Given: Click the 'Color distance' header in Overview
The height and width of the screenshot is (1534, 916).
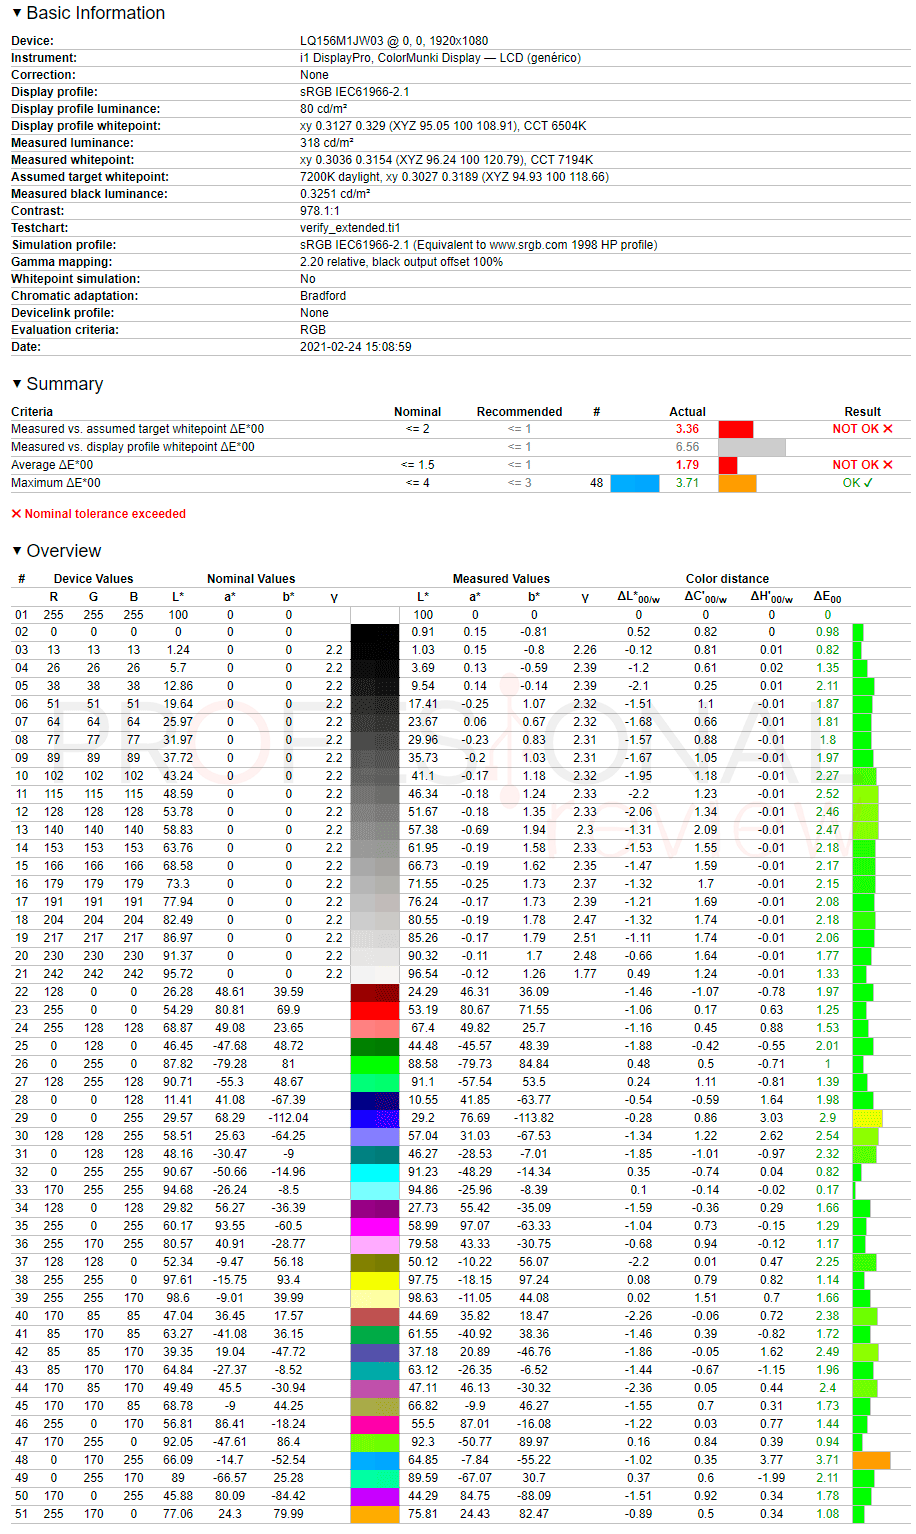Looking at the screenshot, I should click(x=727, y=579).
